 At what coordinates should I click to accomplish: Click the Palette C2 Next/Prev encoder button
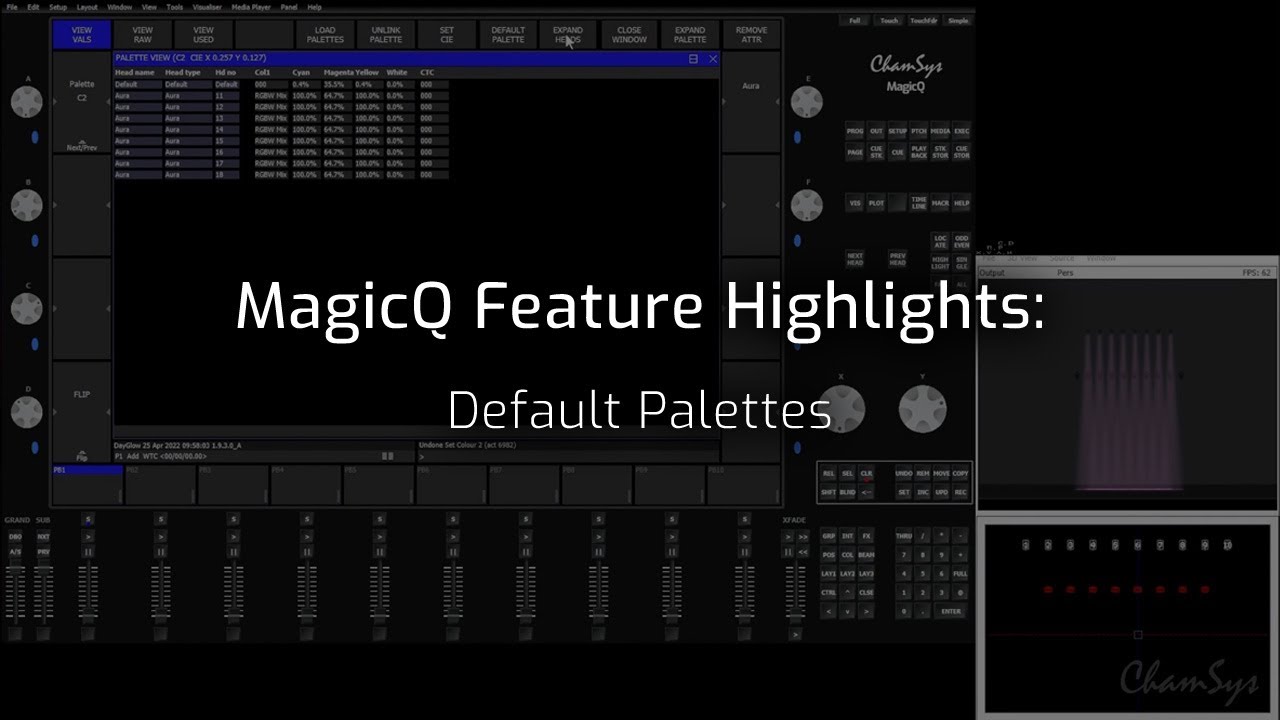point(82,103)
